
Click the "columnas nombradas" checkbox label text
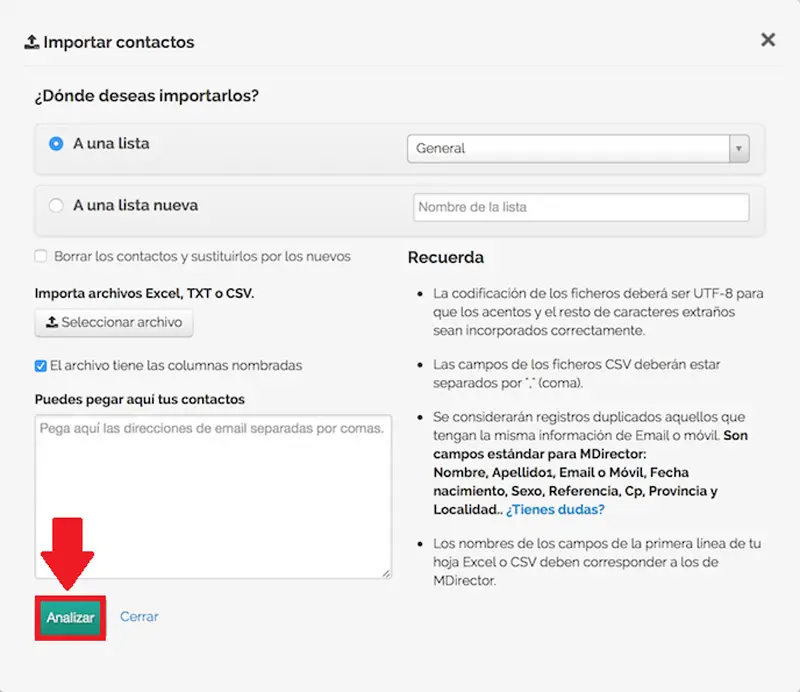pos(176,366)
